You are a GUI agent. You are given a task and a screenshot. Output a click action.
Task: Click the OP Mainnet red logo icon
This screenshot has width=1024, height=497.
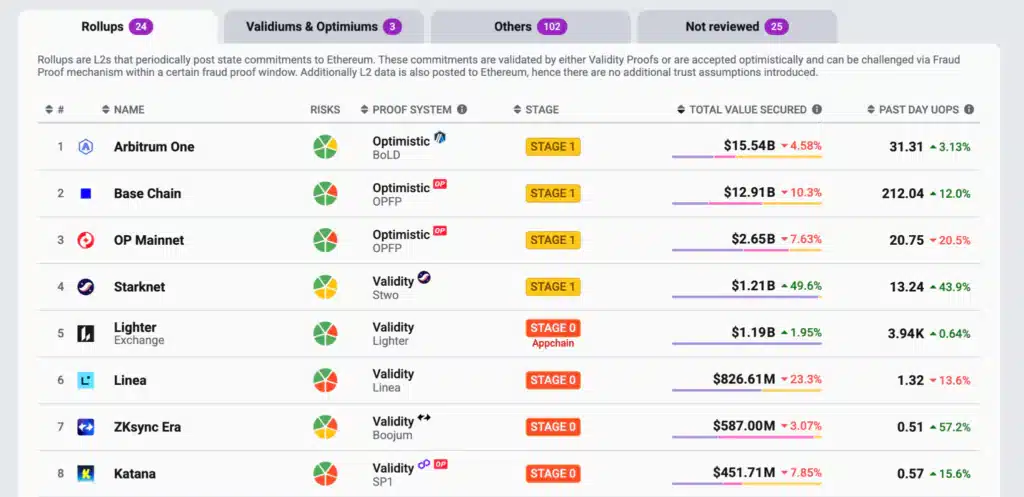point(86,240)
